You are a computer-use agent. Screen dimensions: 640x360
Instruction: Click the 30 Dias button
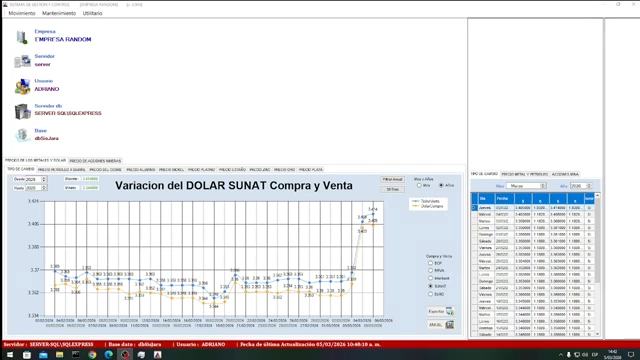click(x=392, y=189)
